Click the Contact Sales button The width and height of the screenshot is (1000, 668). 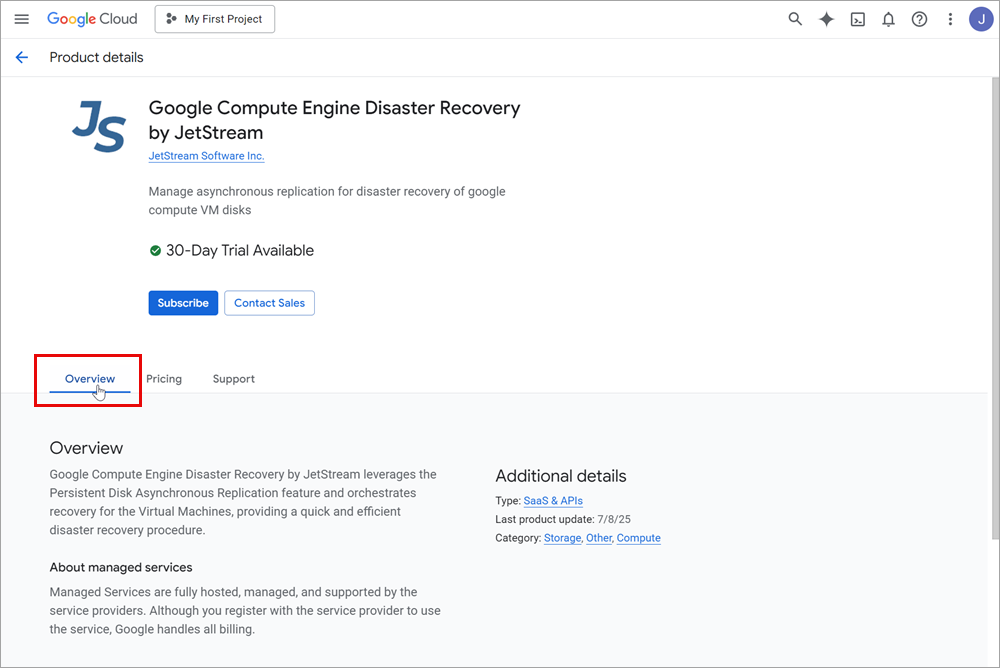pos(269,303)
